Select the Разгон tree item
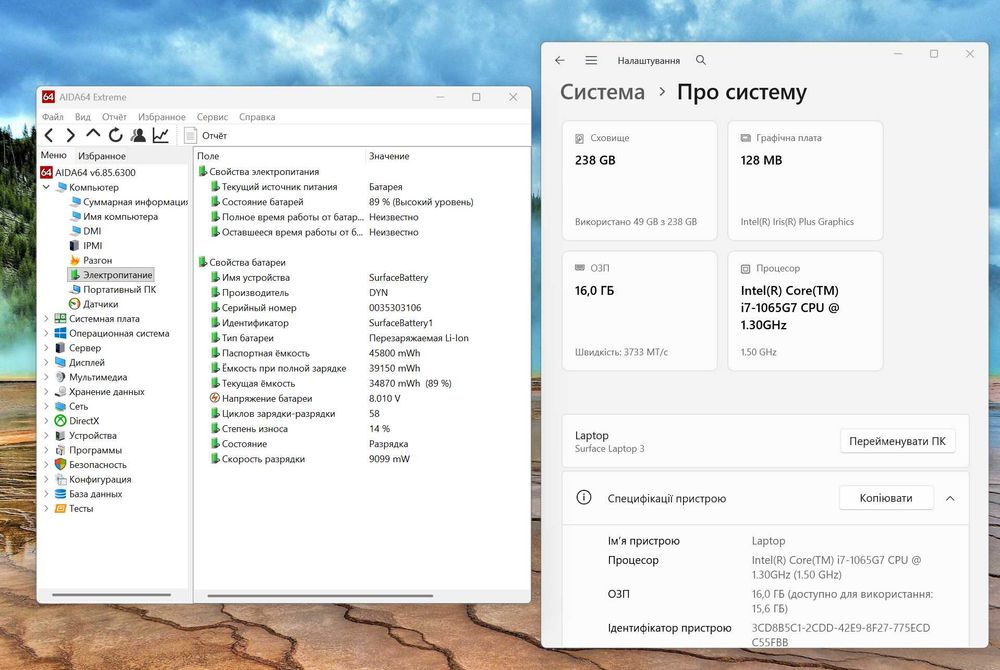 pos(91,260)
